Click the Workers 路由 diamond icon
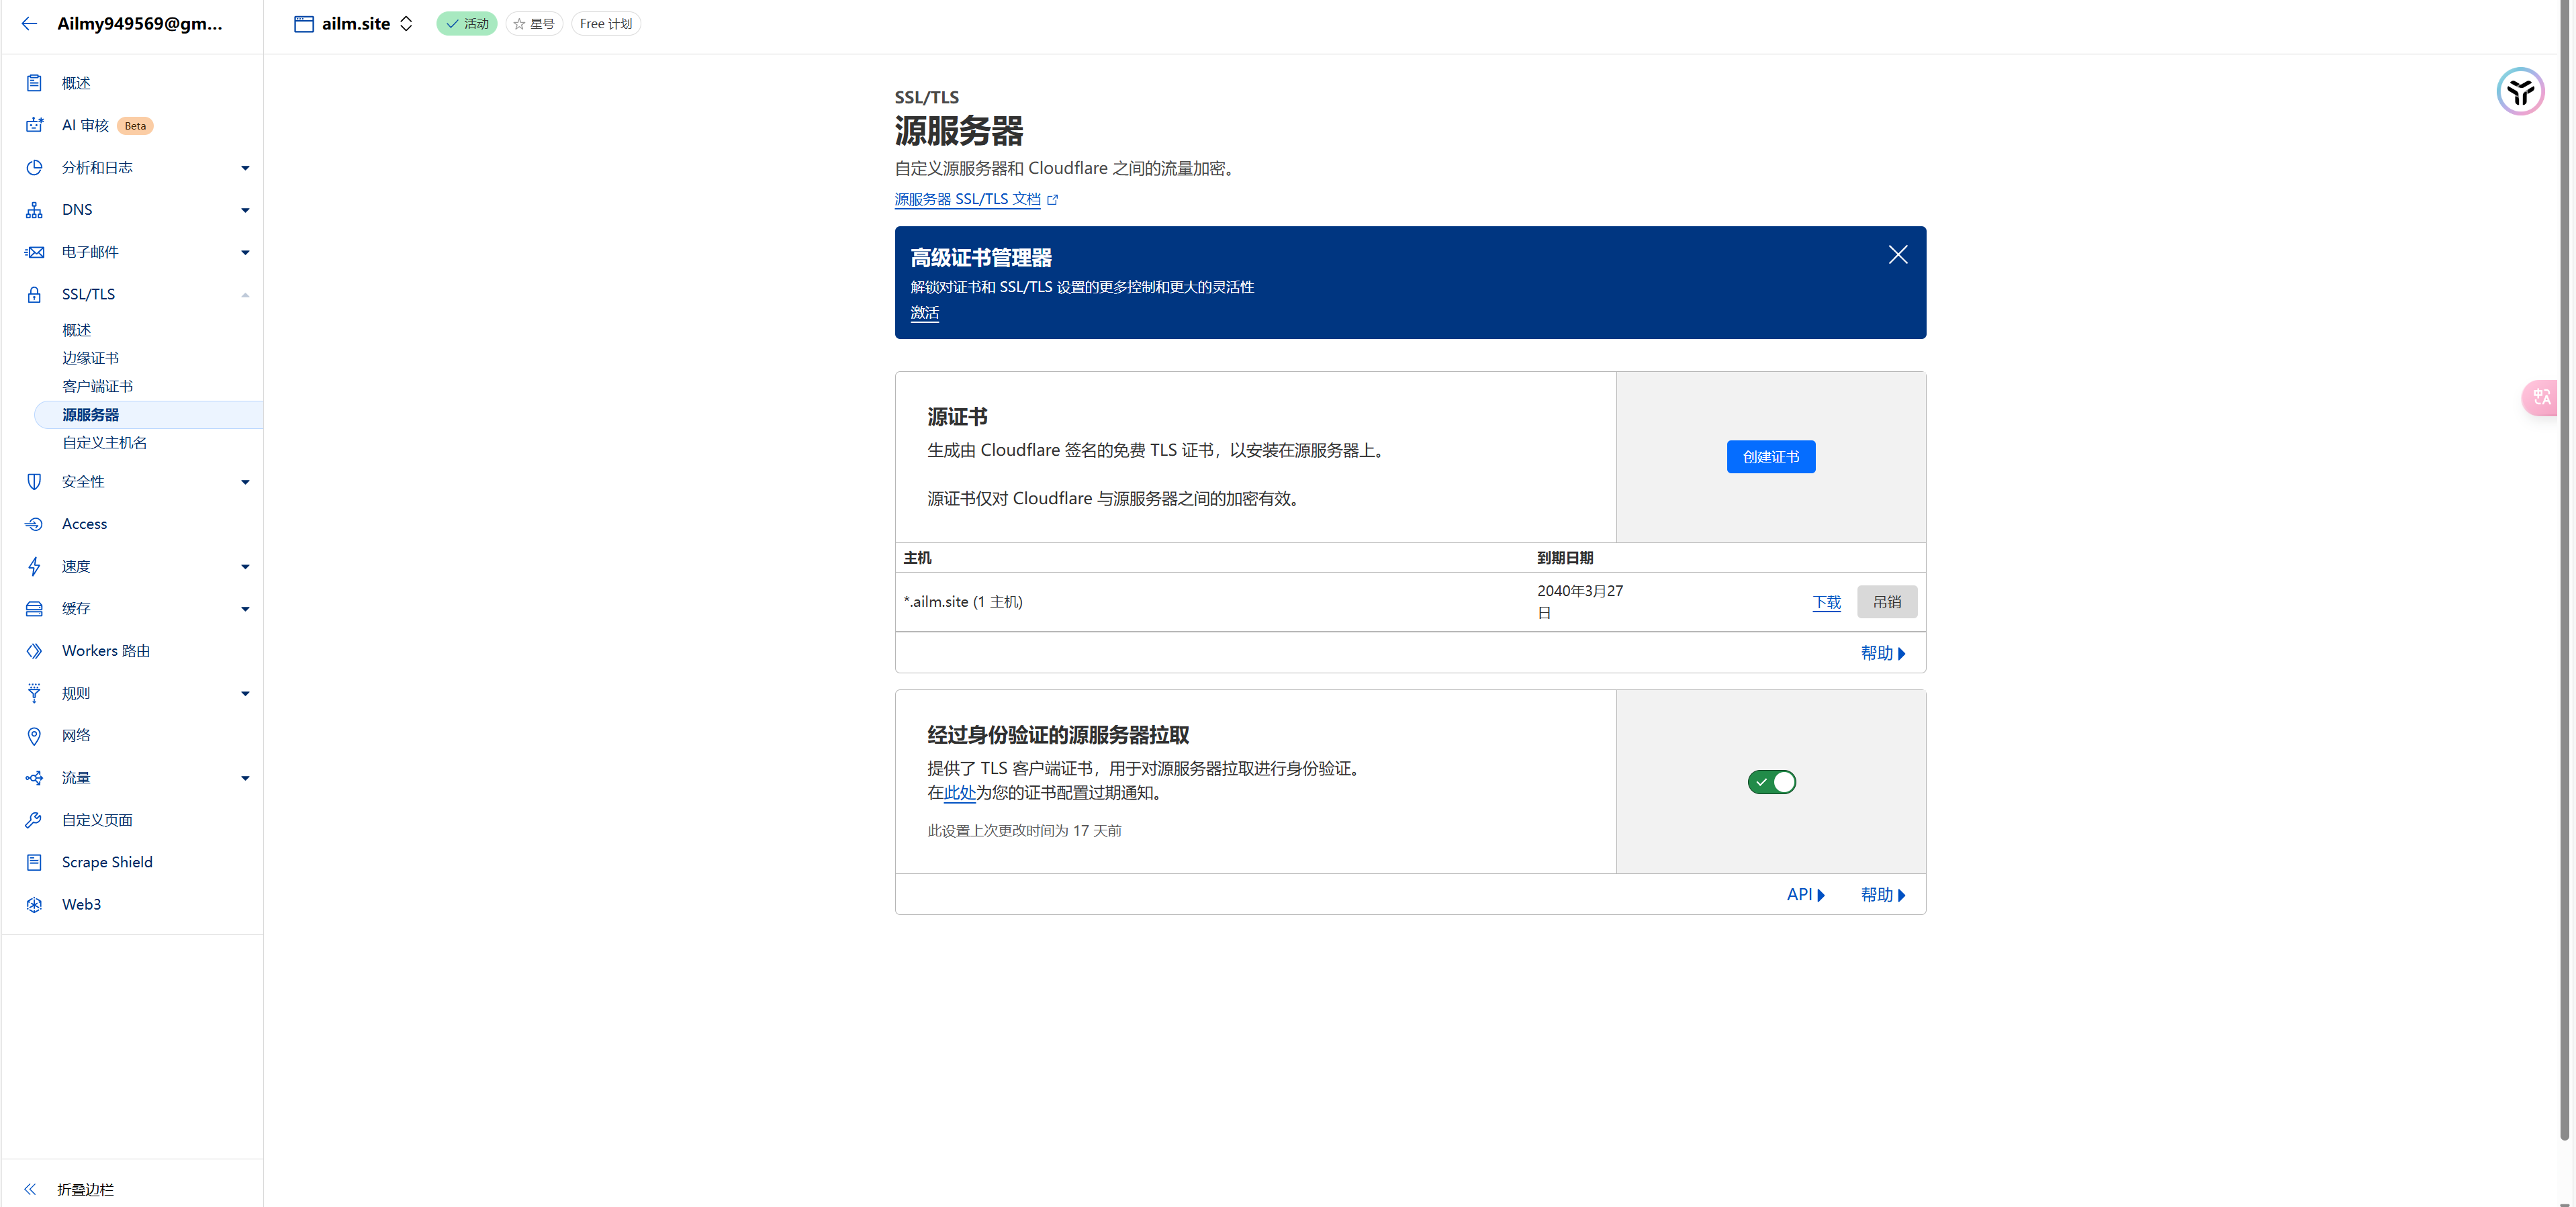This screenshot has width=2576, height=1207. click(x=34, y=651)
